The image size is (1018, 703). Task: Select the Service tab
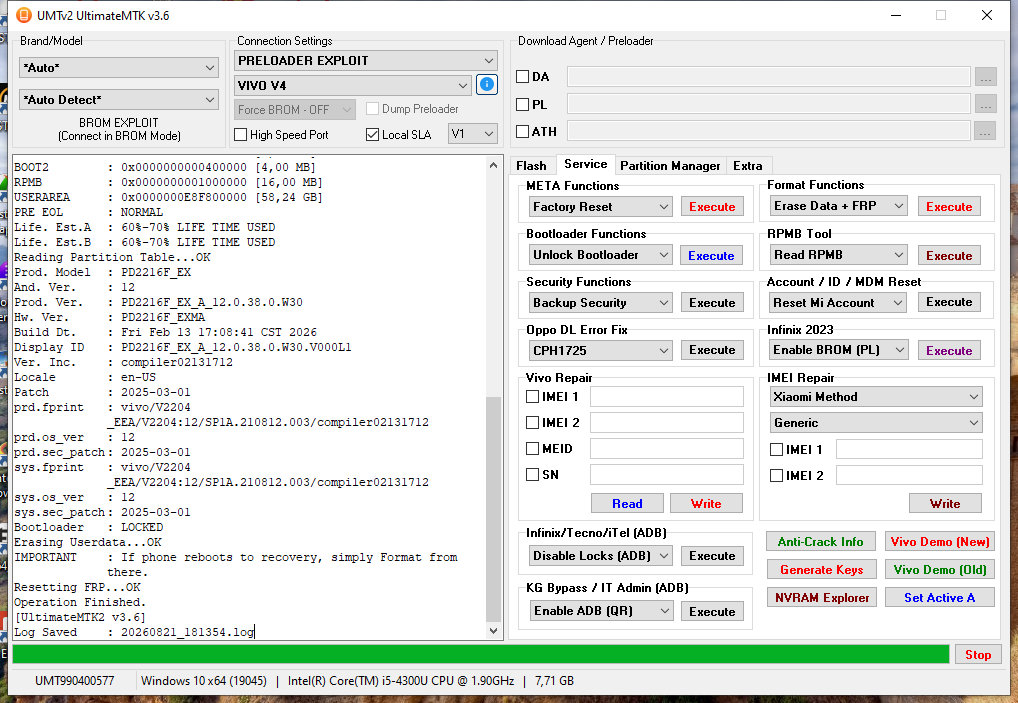tap(586, 164)
